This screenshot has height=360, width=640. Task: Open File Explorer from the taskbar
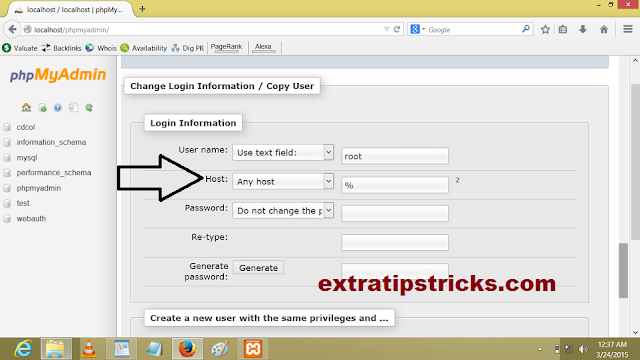pos(56,349)
